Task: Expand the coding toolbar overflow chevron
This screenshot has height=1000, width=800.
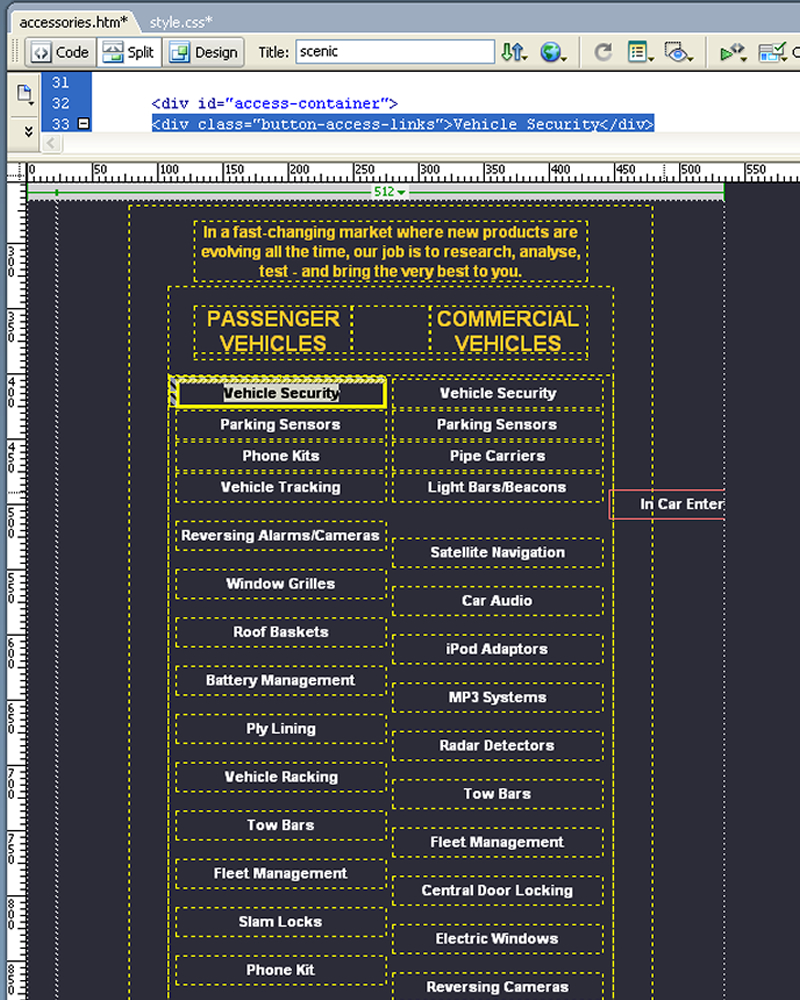Action: (x=28, y=131)
